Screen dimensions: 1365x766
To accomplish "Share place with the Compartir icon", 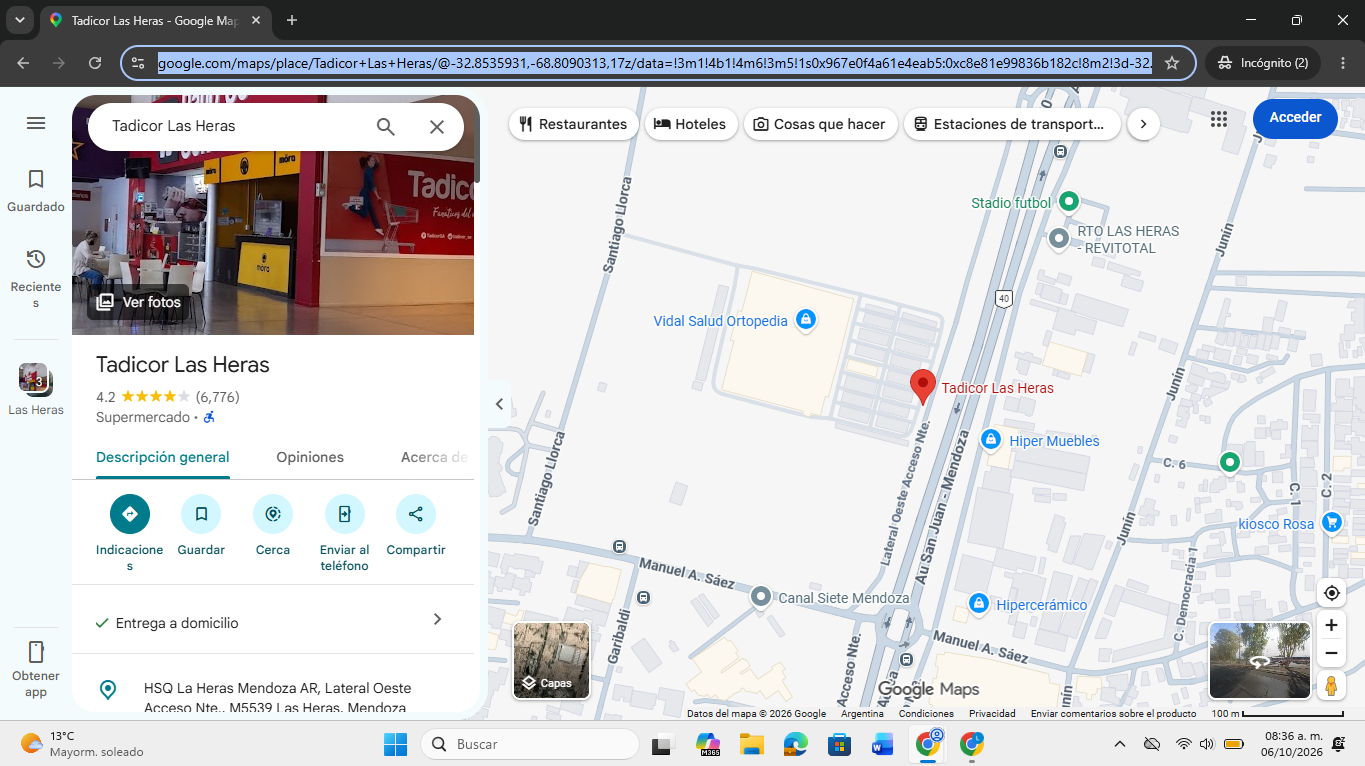I will [x=416, y=514].
